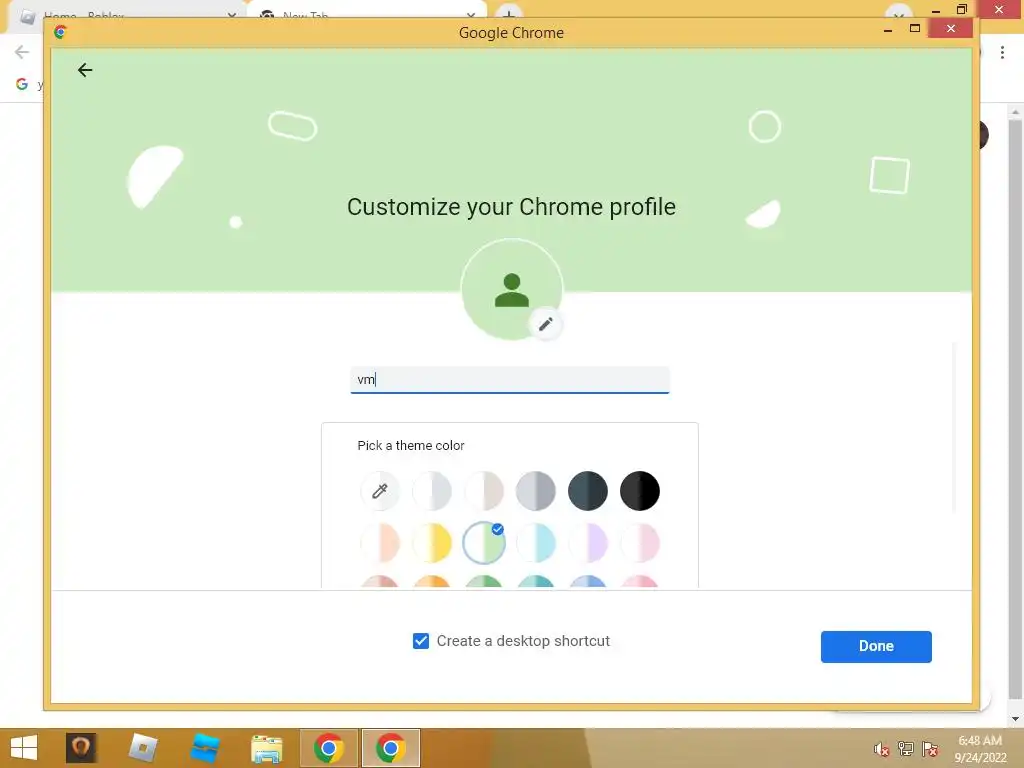Select the light grey theme color
Viewport: 1024px width, 768px height.
coord(432,490)
